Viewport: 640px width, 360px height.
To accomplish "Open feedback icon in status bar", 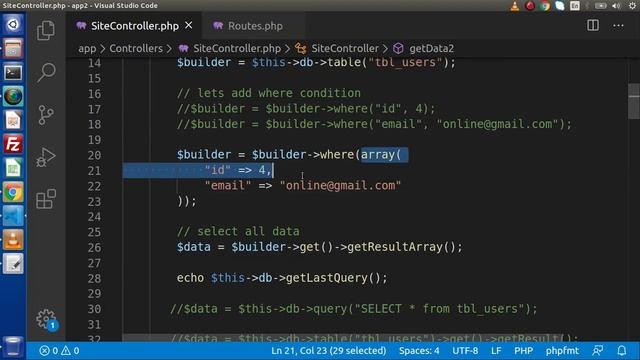I will 598,351.
